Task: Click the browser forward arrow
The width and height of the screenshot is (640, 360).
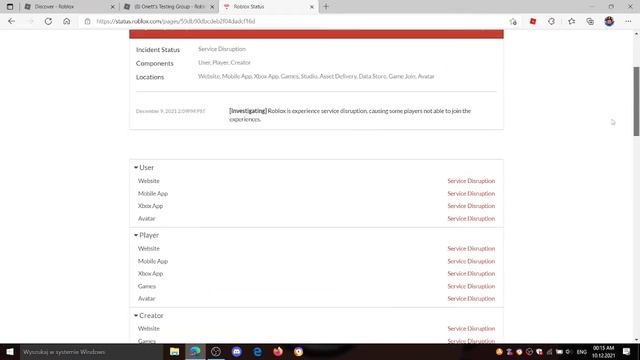Action: (x=30, y=21)
